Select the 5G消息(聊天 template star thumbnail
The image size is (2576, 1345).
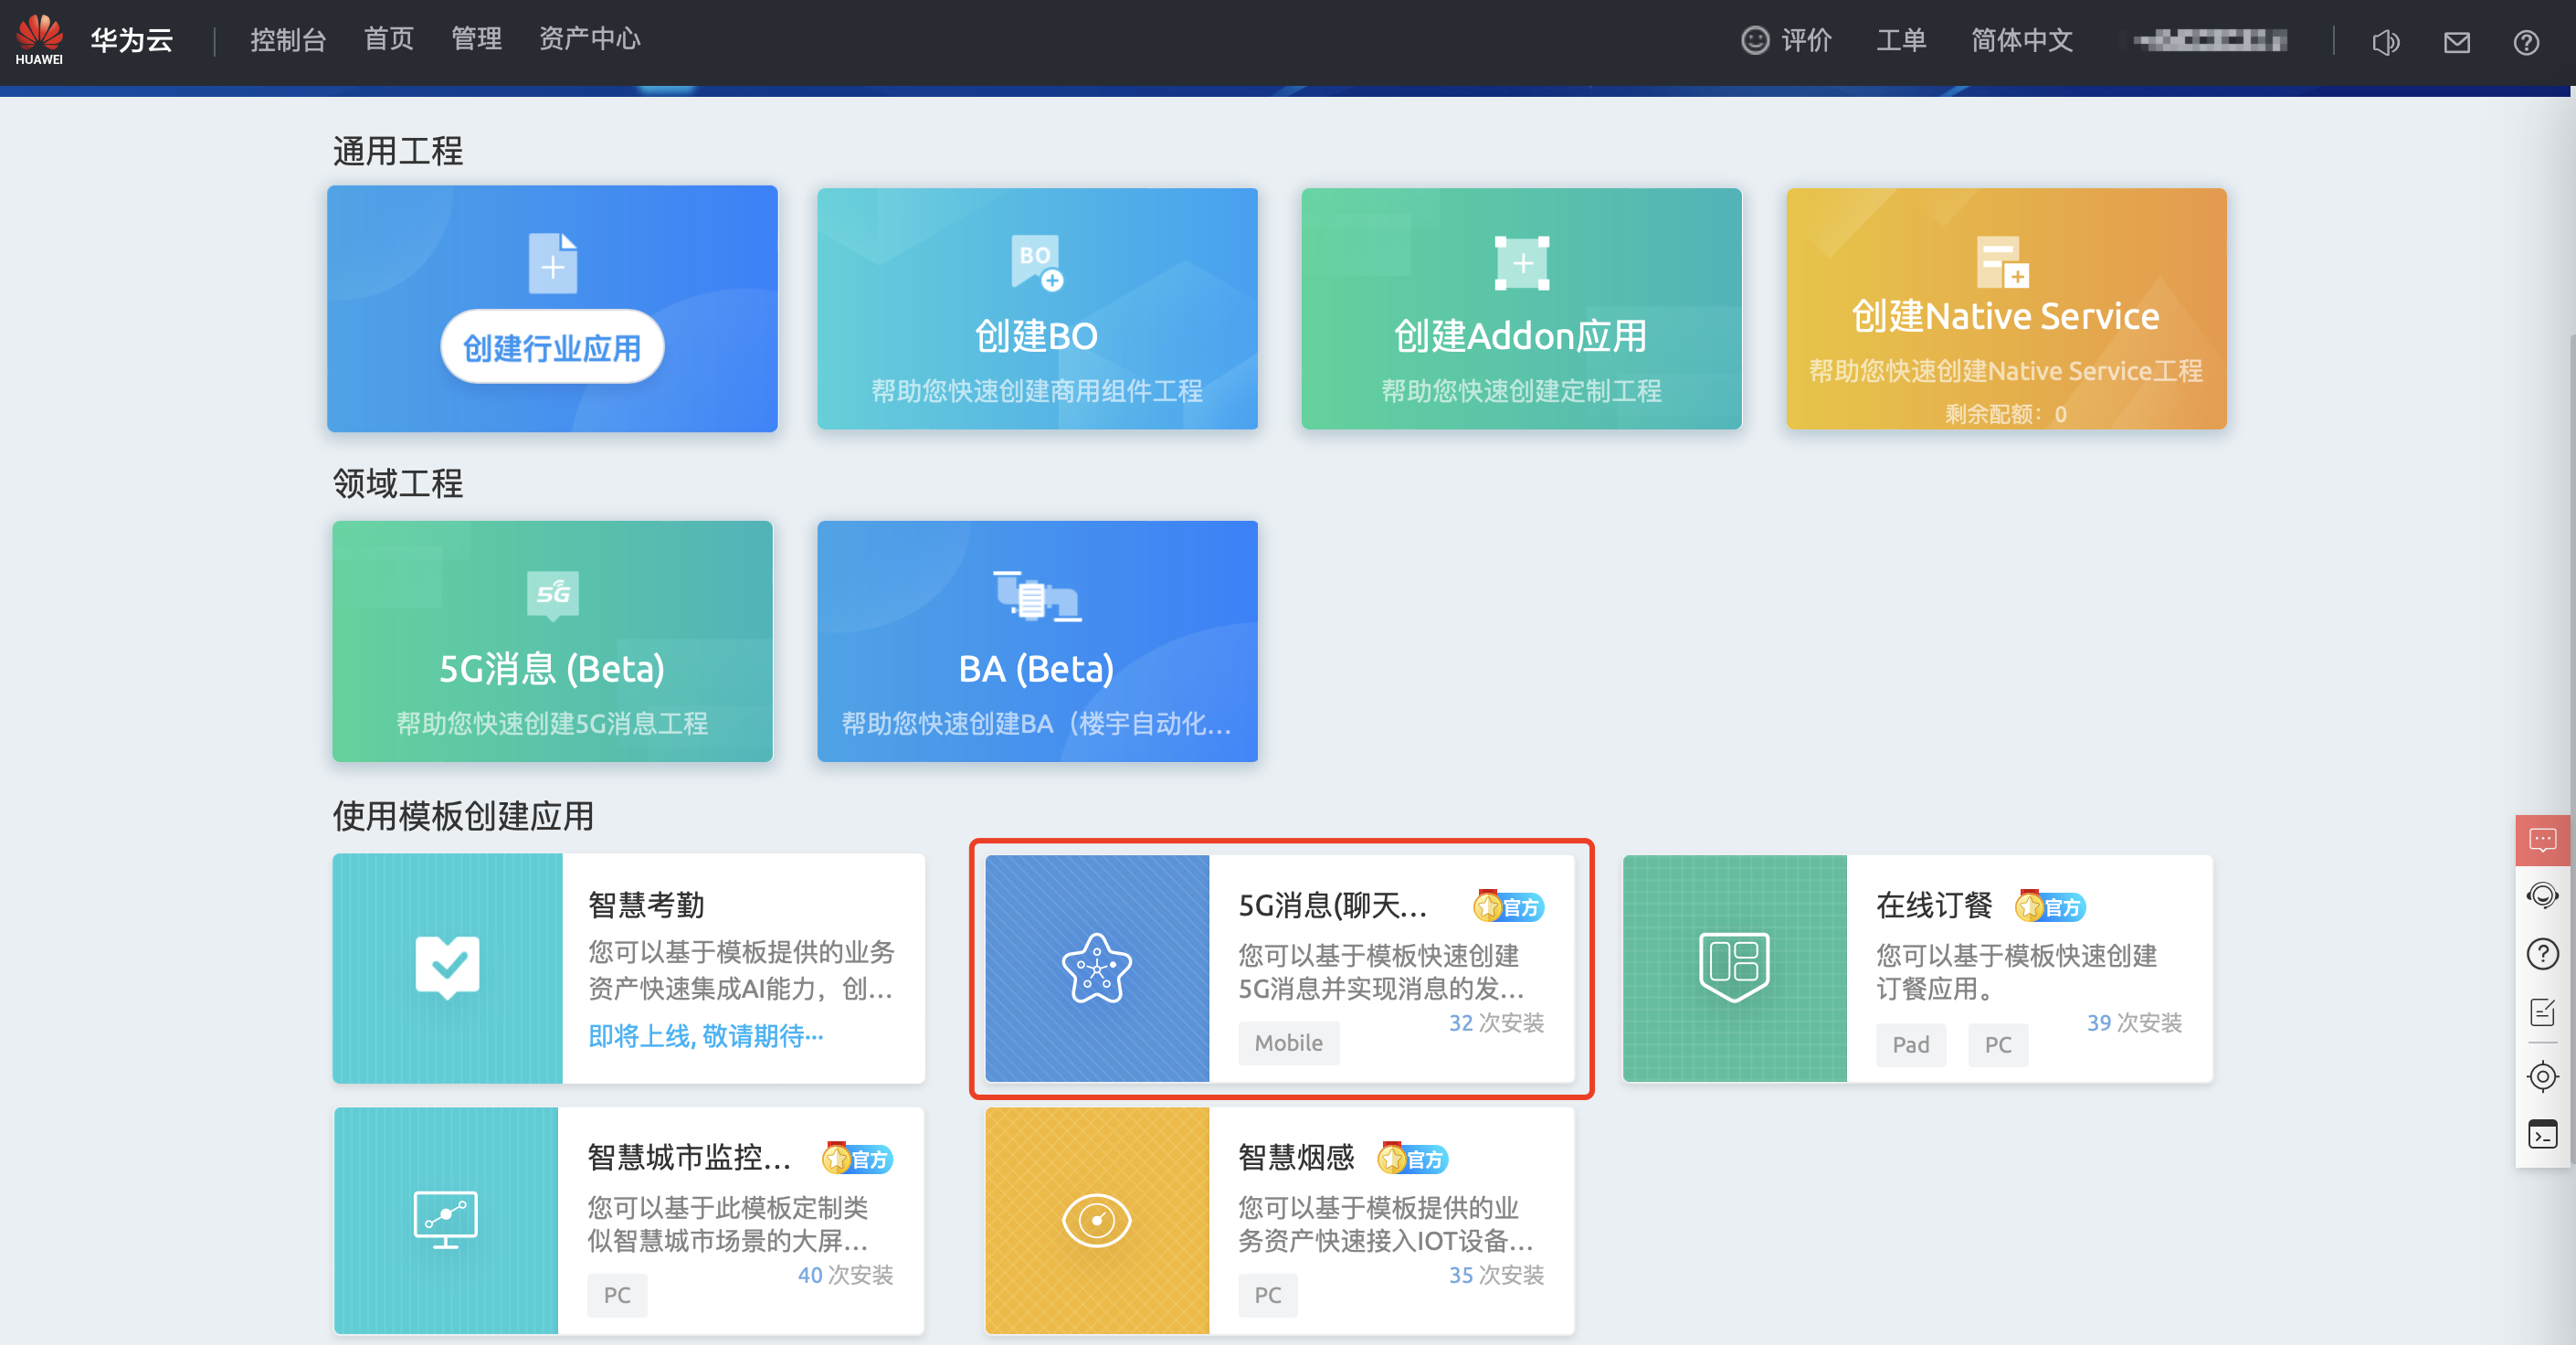pyautogui.click(x=1097, y=968)
